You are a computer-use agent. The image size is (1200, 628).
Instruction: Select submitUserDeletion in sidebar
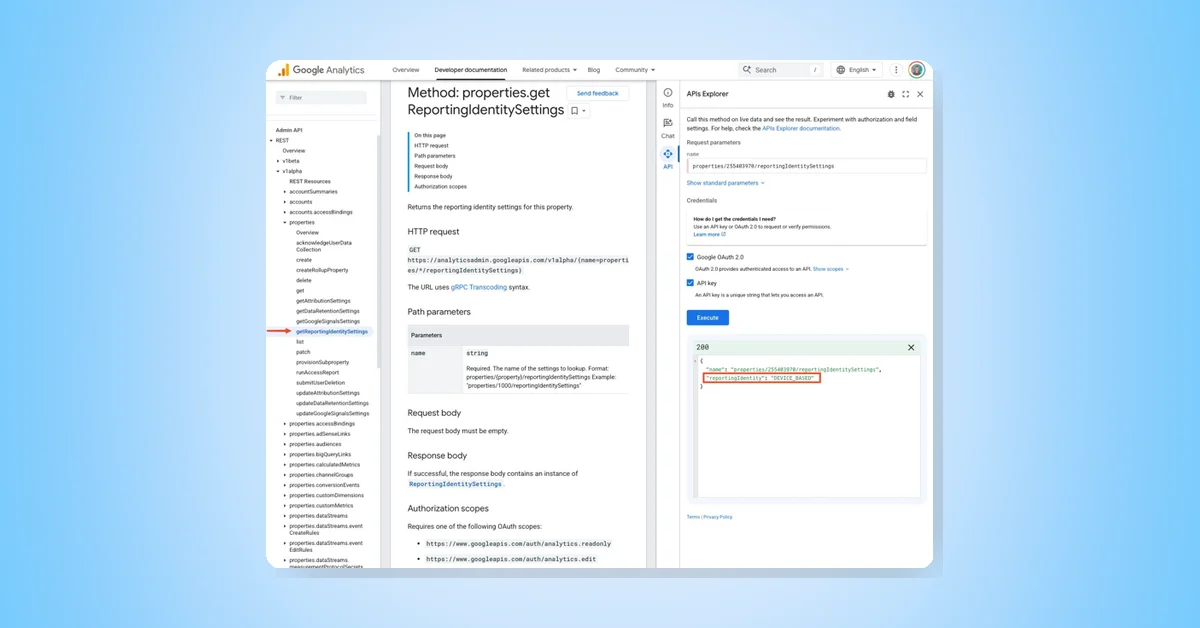[320, 382]
